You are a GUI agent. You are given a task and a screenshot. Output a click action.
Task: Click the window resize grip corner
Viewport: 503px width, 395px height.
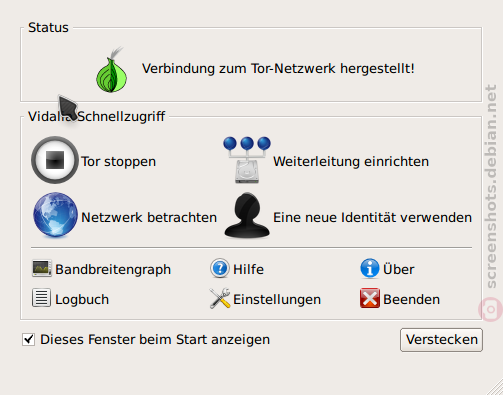tap(495, 387)
